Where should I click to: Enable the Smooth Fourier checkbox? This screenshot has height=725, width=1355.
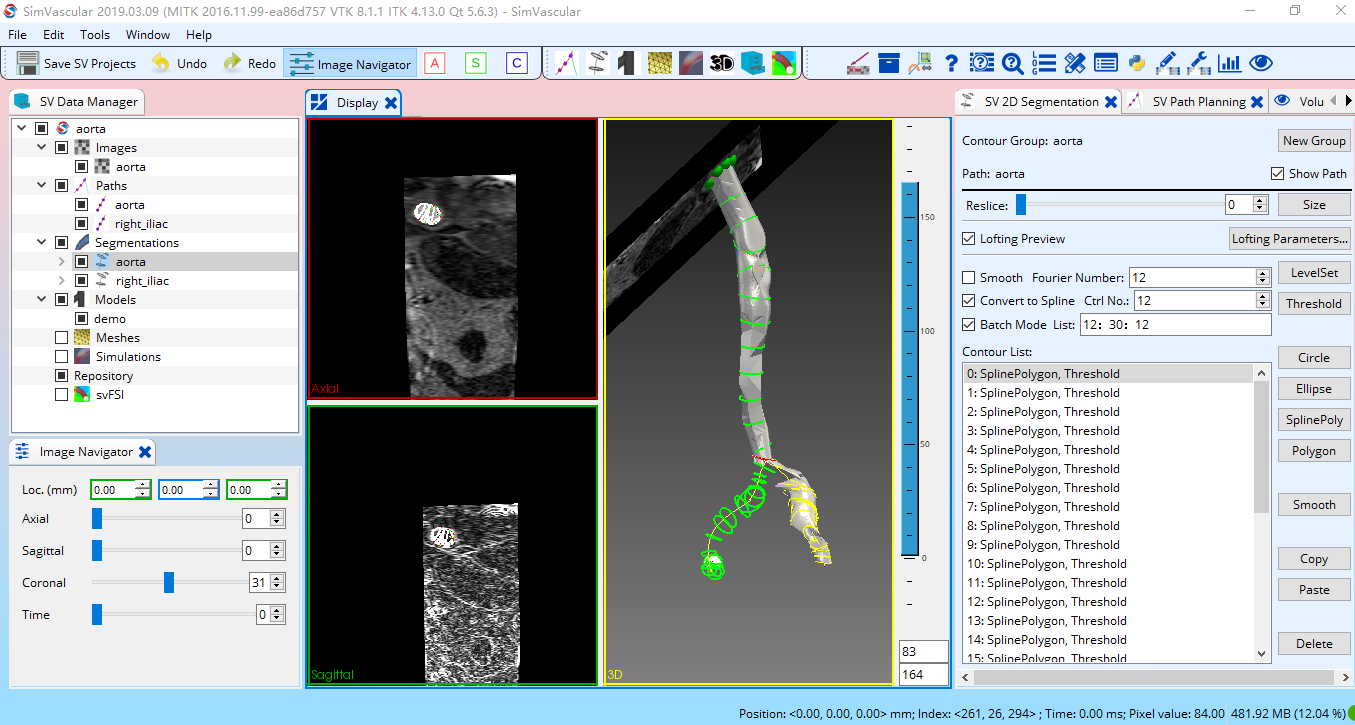tap(968, 277)
